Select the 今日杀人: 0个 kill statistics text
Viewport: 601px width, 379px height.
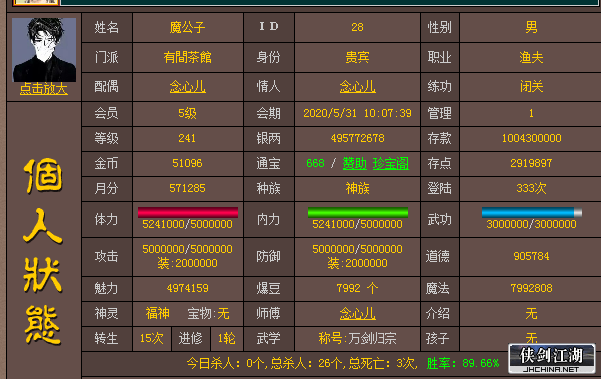click(226, 363)
